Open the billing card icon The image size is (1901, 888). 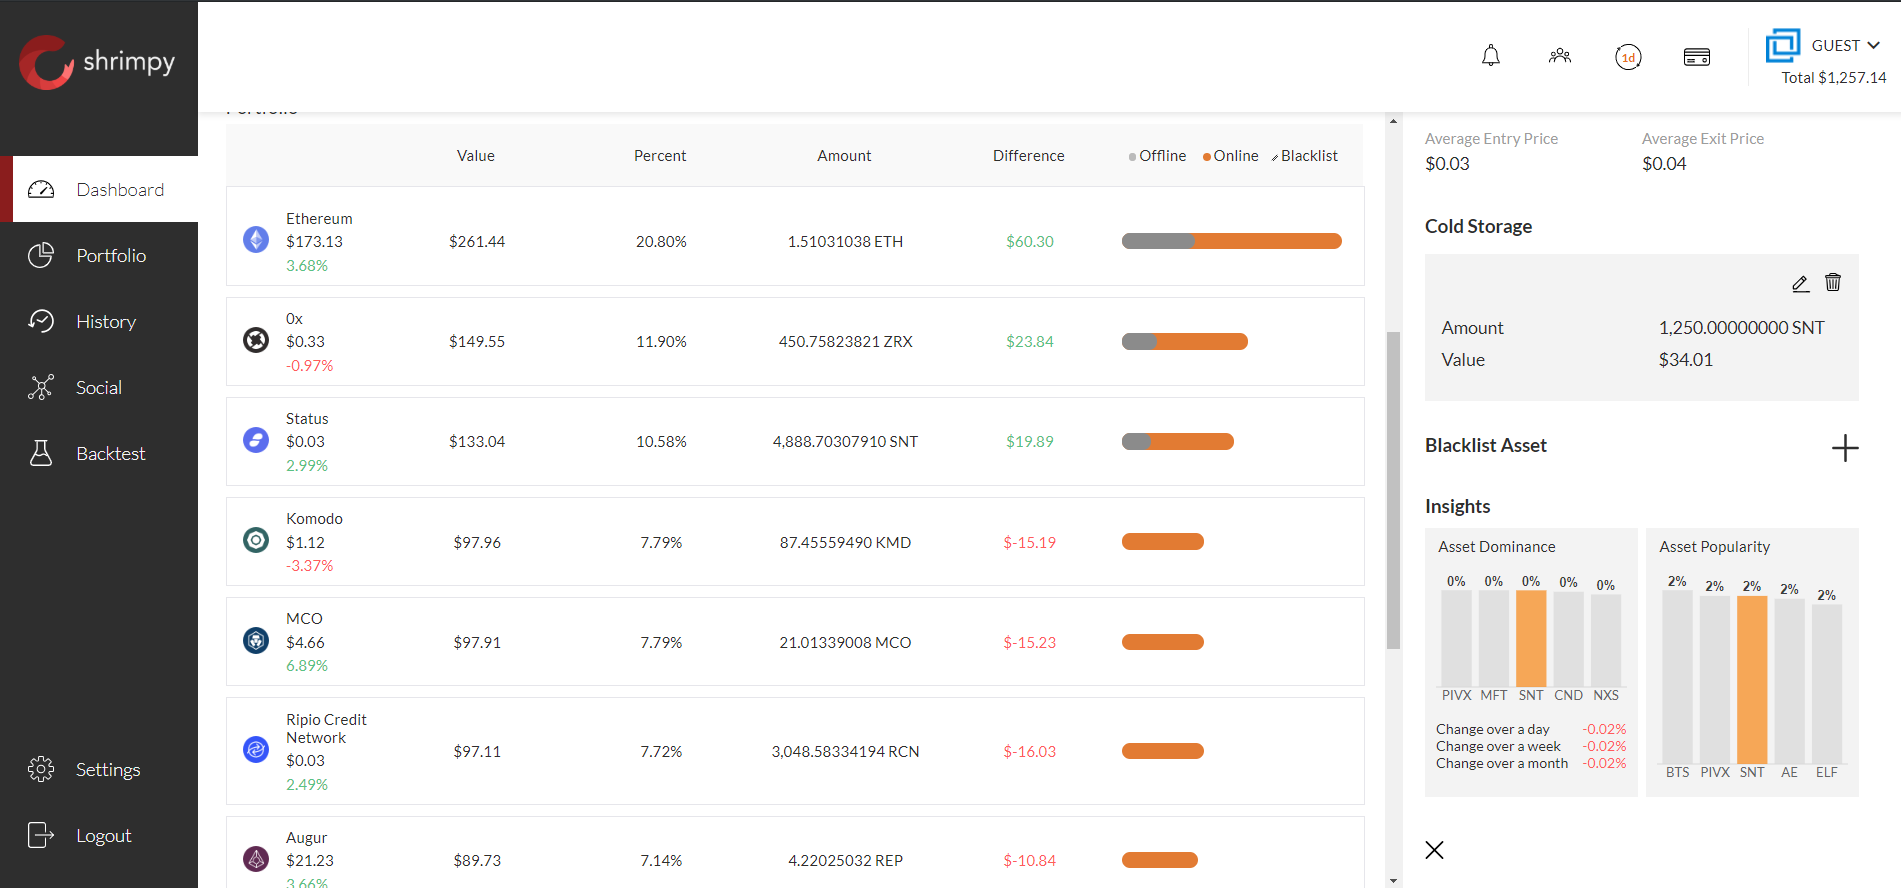click(1697, 57)
